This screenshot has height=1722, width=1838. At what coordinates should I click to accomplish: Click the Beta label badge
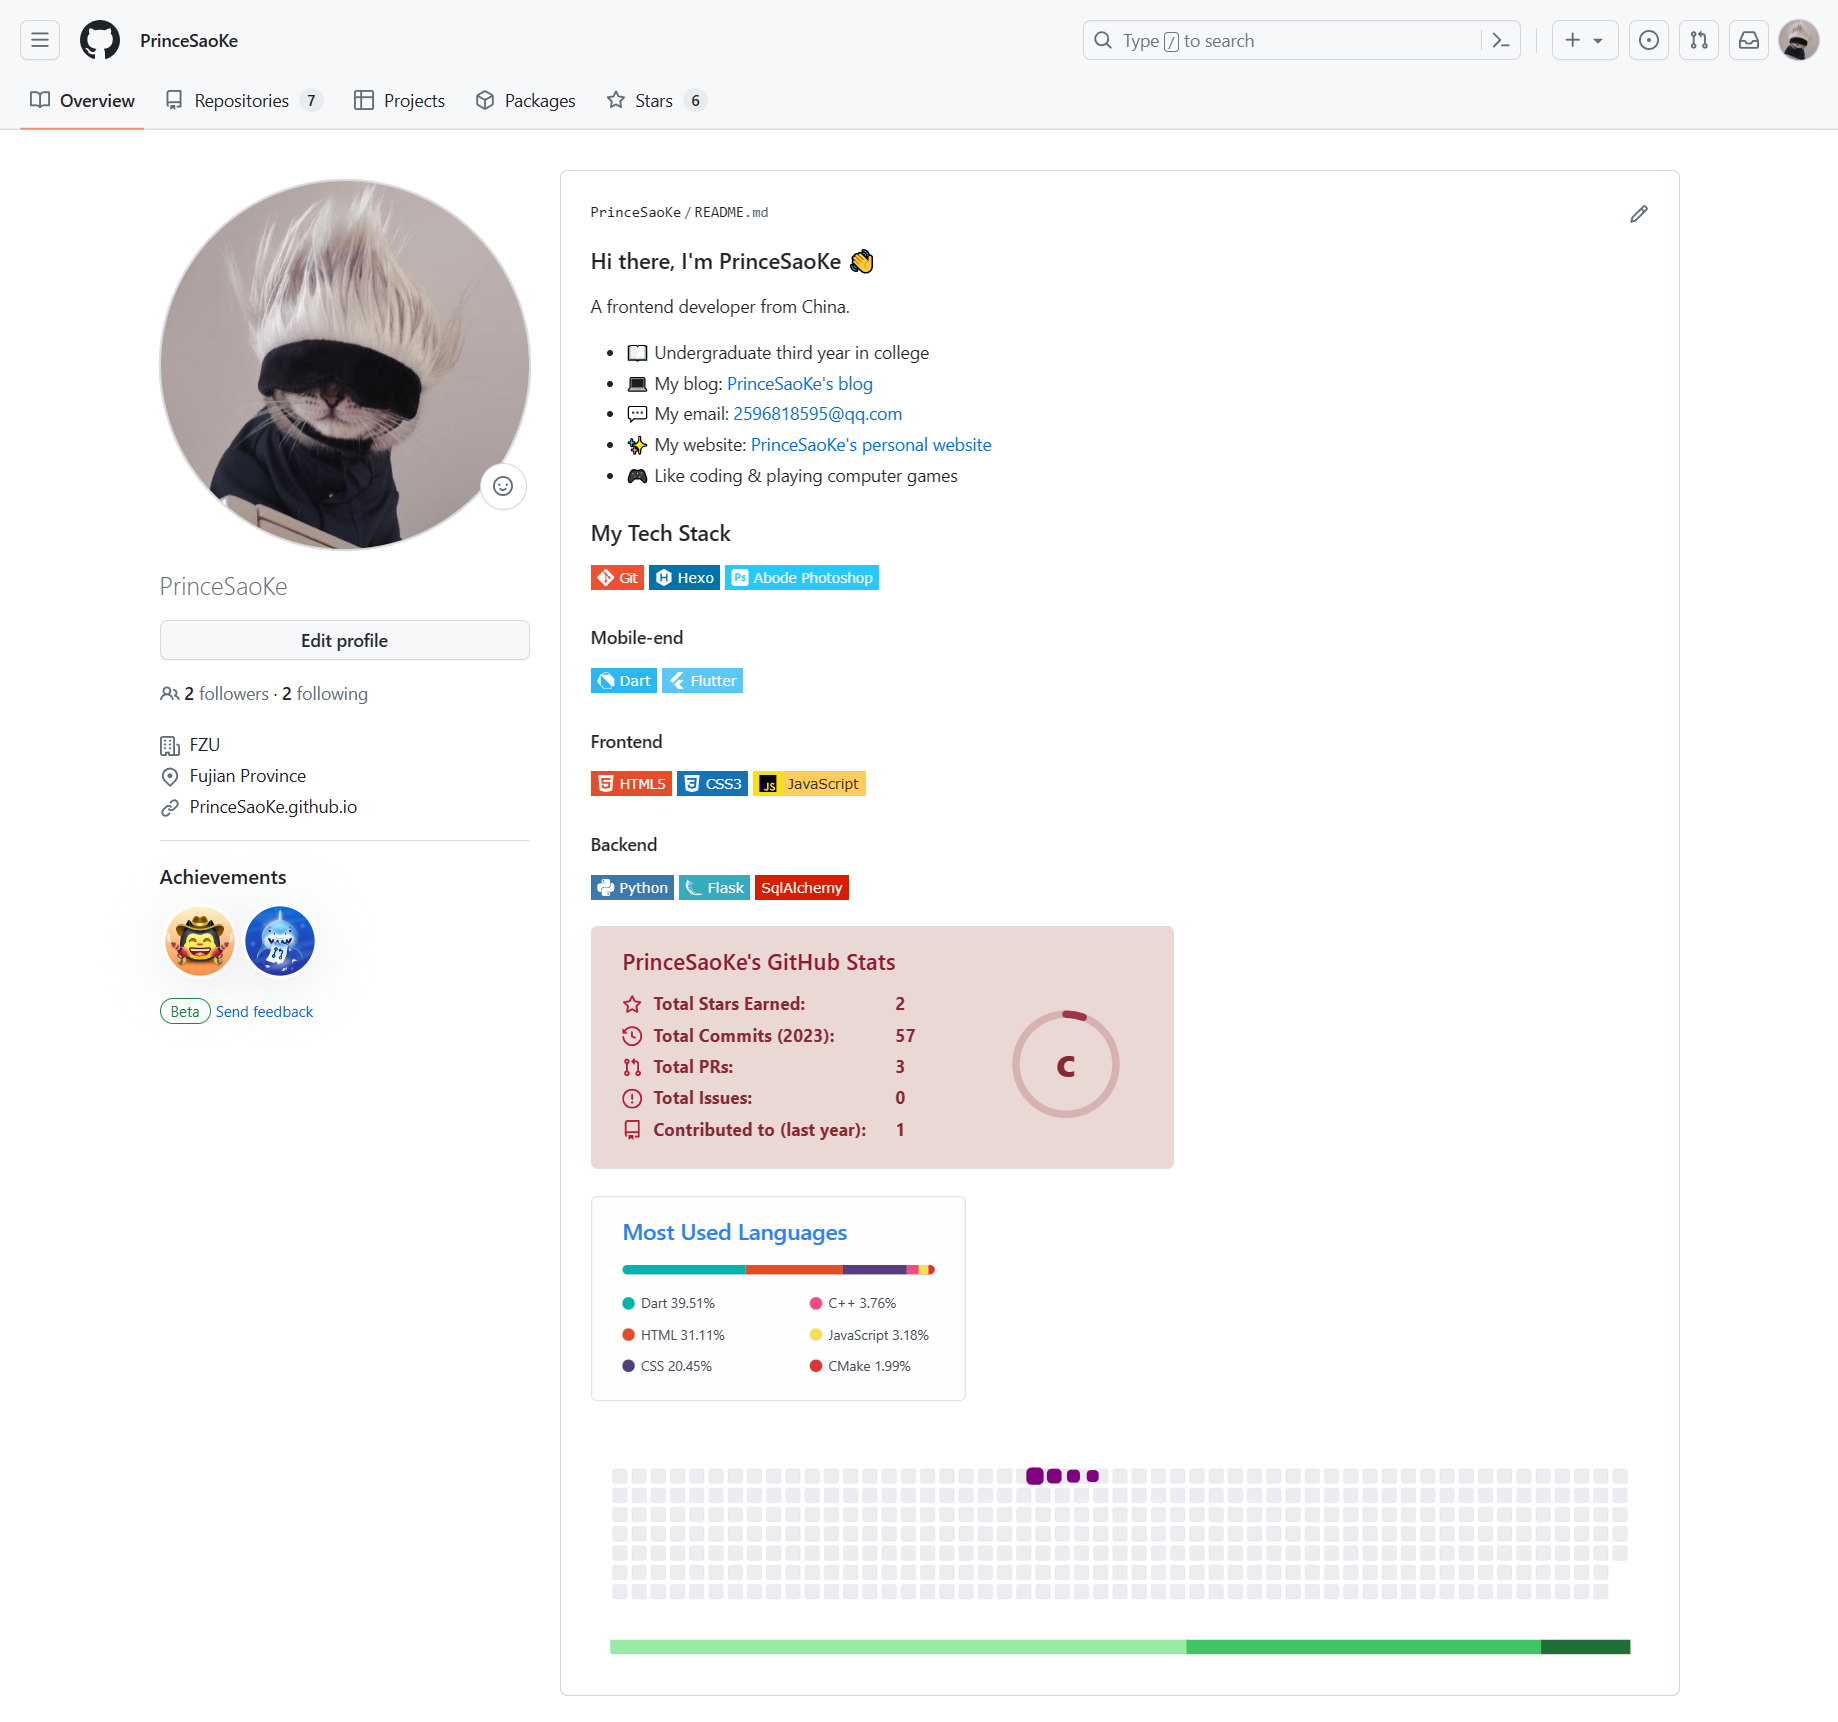coord(185,1011)
